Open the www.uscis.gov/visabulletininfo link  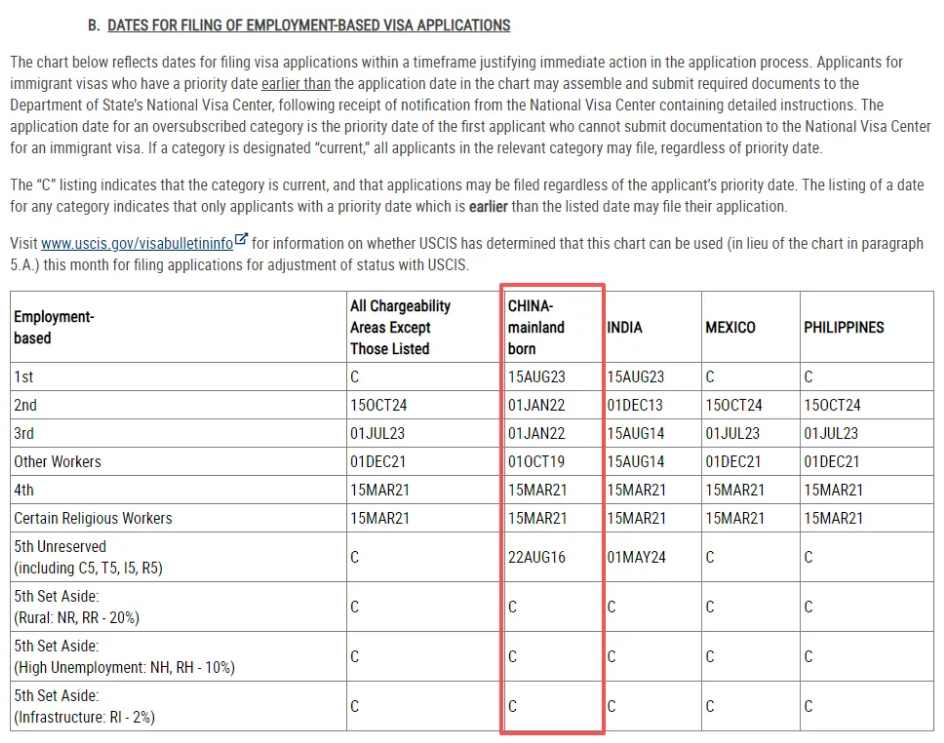(136, 243)
